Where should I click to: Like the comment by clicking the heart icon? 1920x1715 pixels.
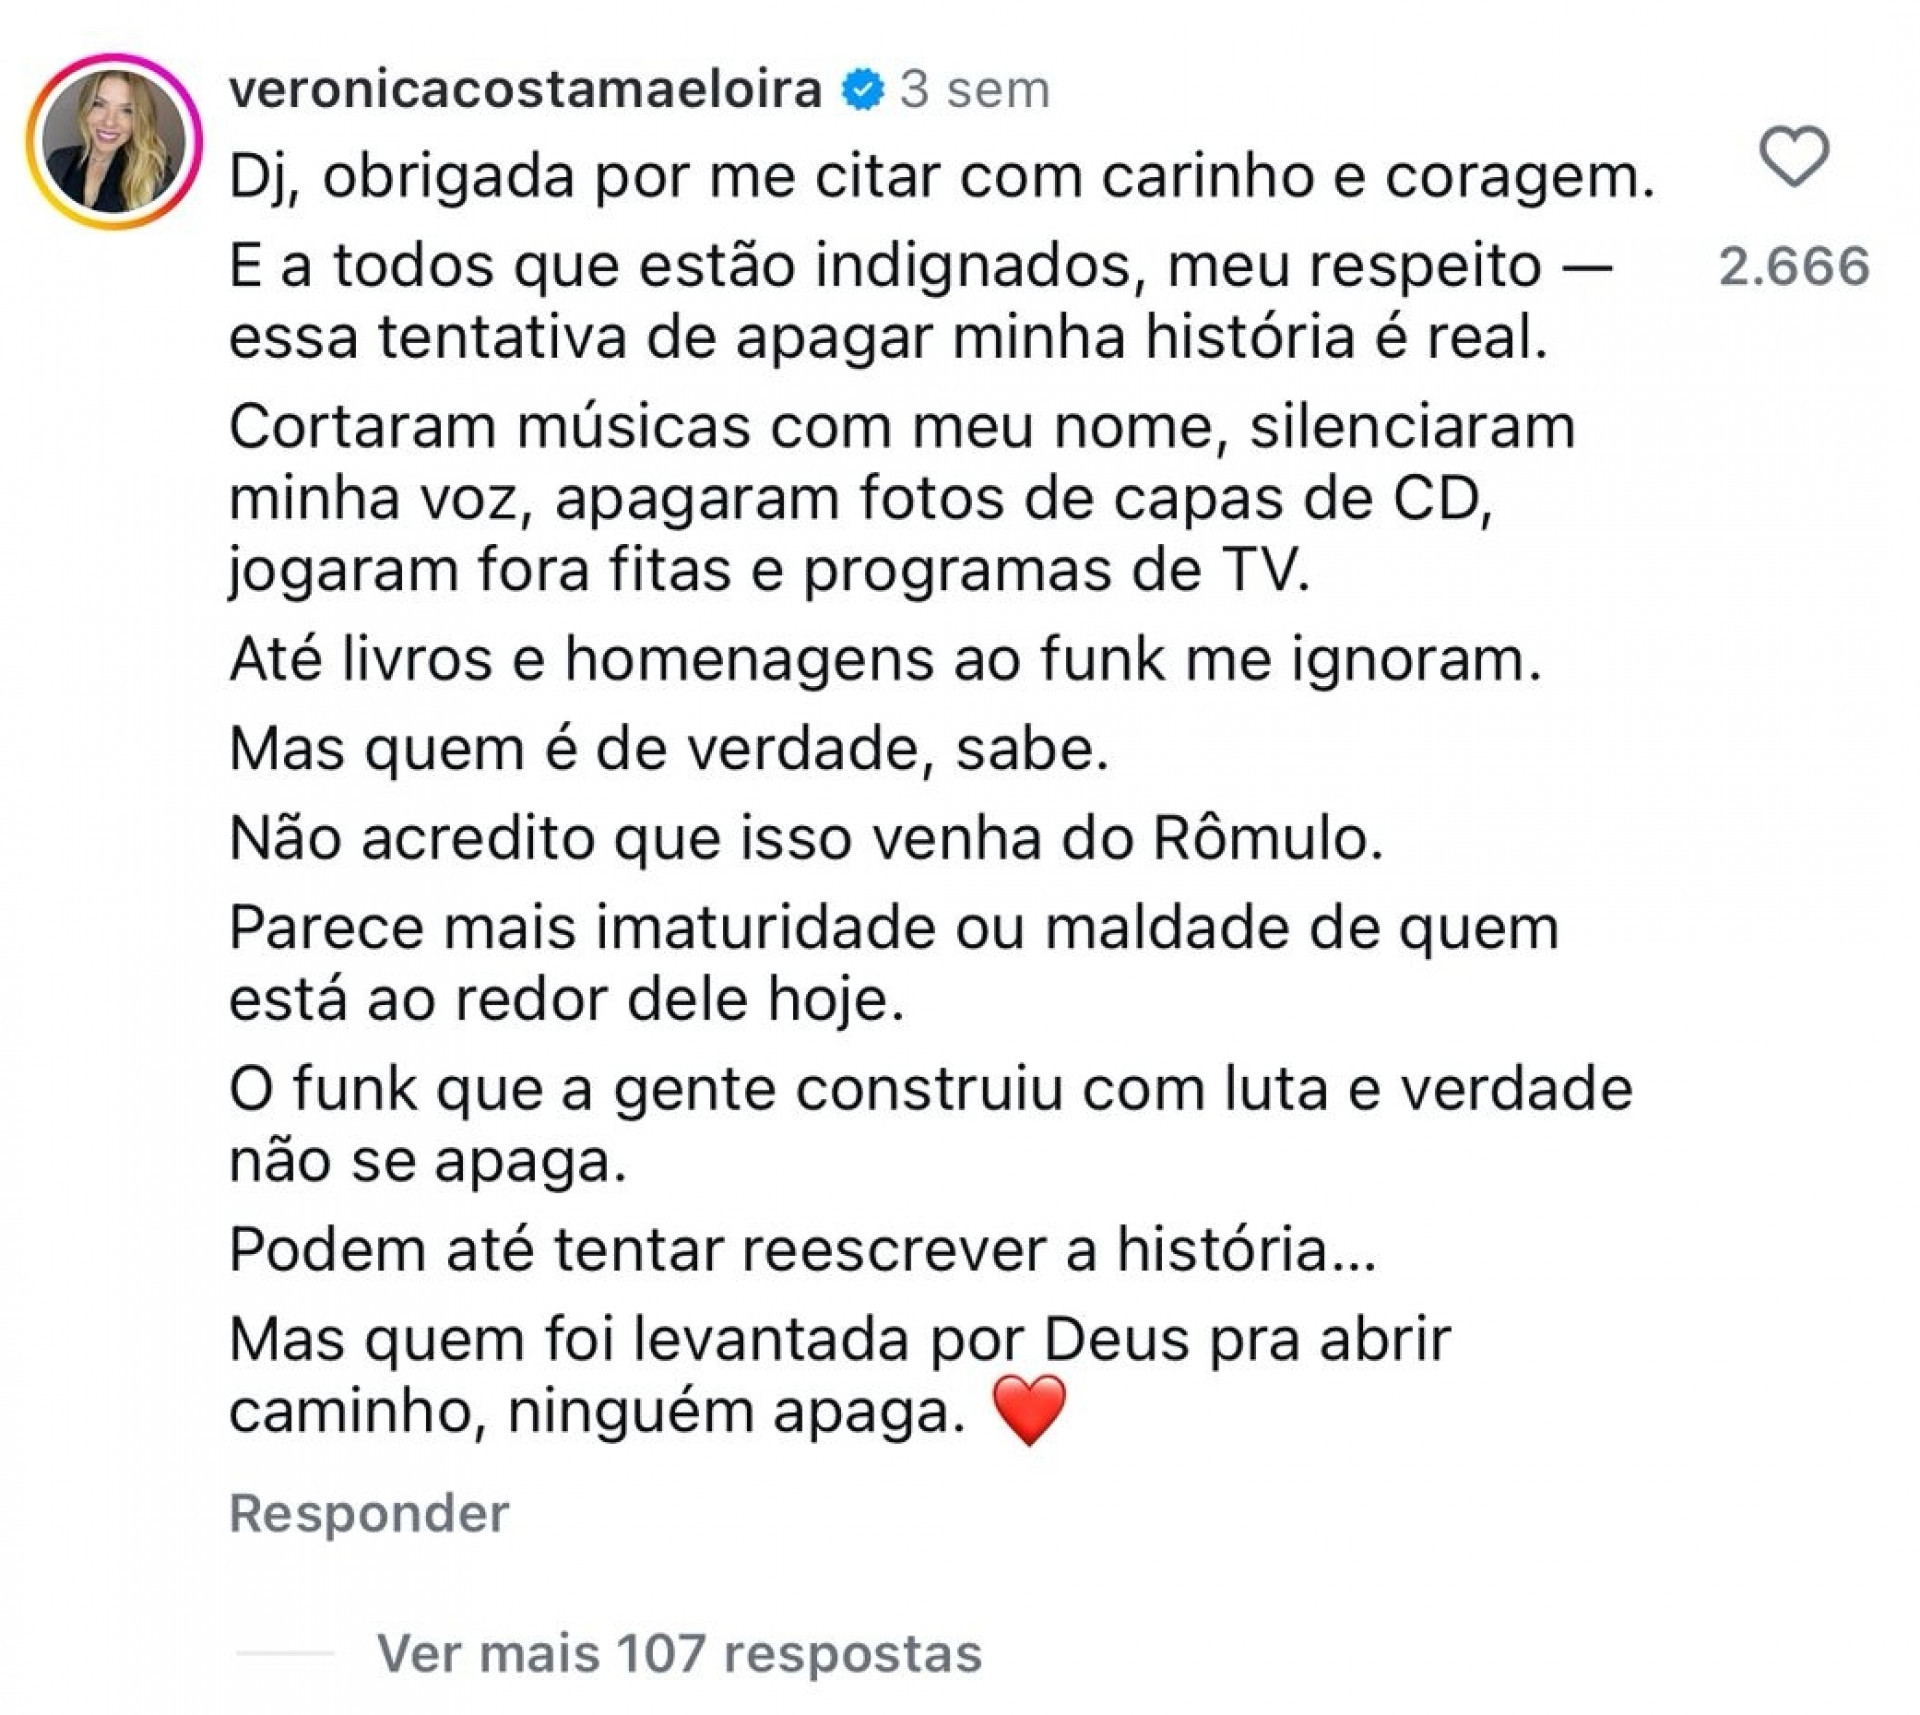(1796, 155)
